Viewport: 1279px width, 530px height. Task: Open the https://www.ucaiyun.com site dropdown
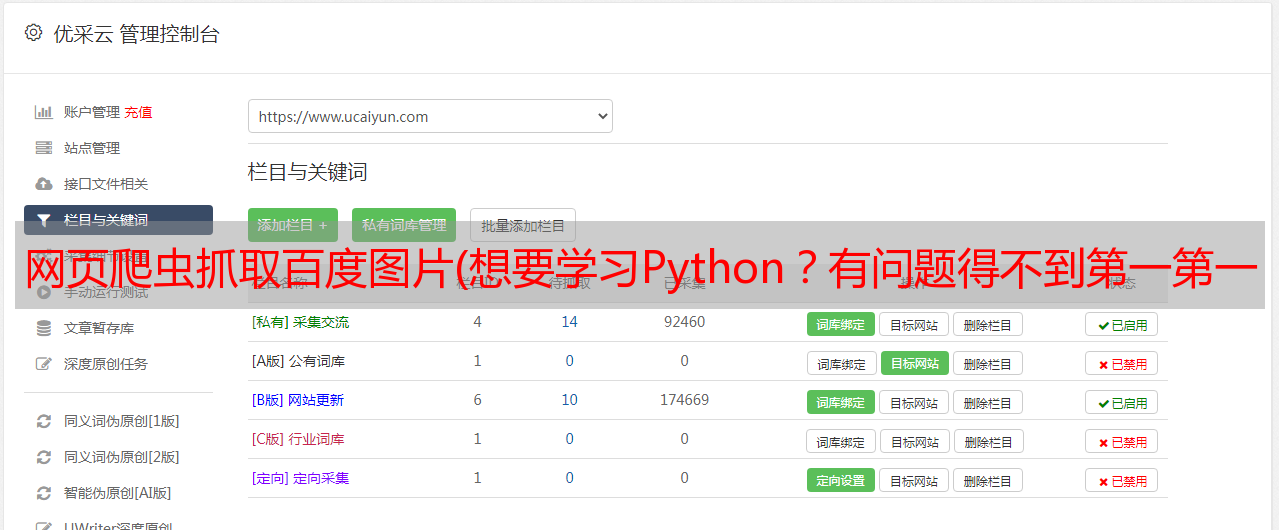[x=430, y=116]
